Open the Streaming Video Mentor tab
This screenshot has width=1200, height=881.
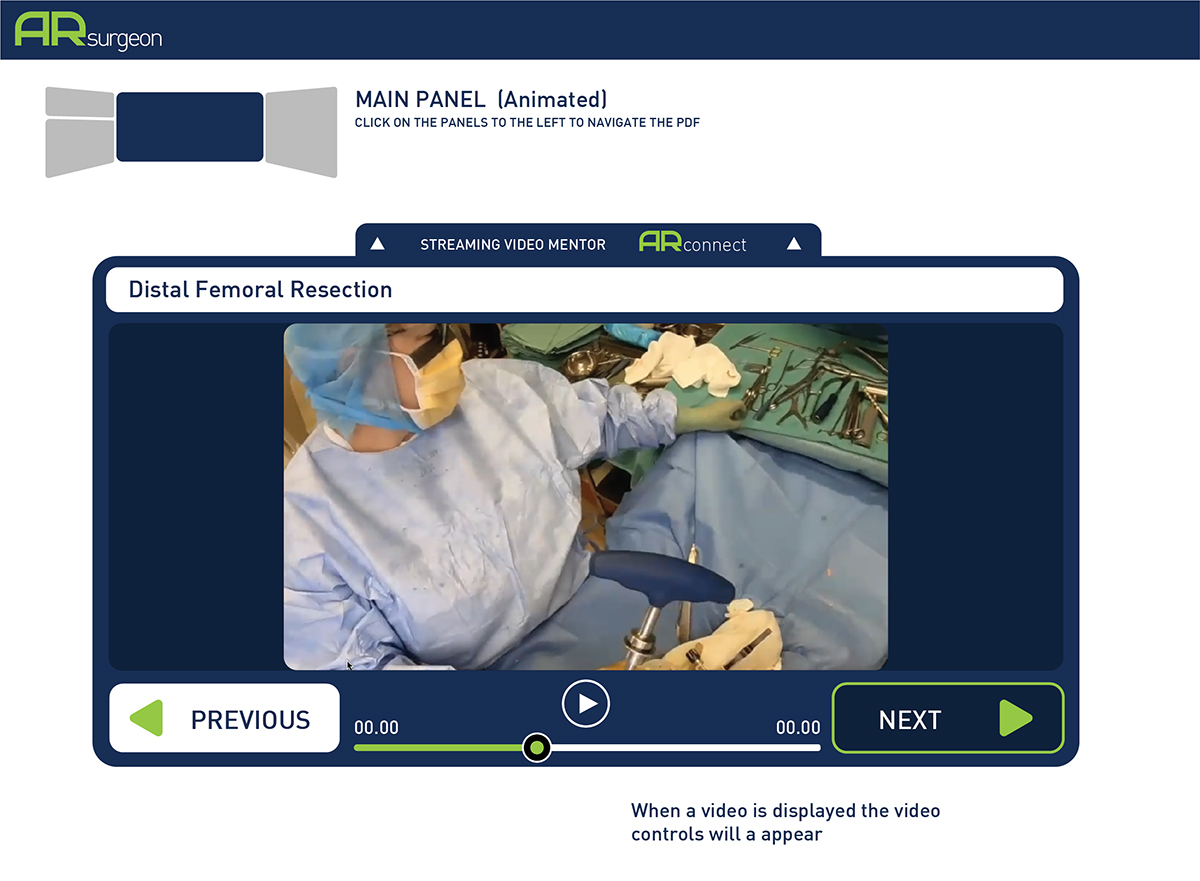(x=512, y=244)
